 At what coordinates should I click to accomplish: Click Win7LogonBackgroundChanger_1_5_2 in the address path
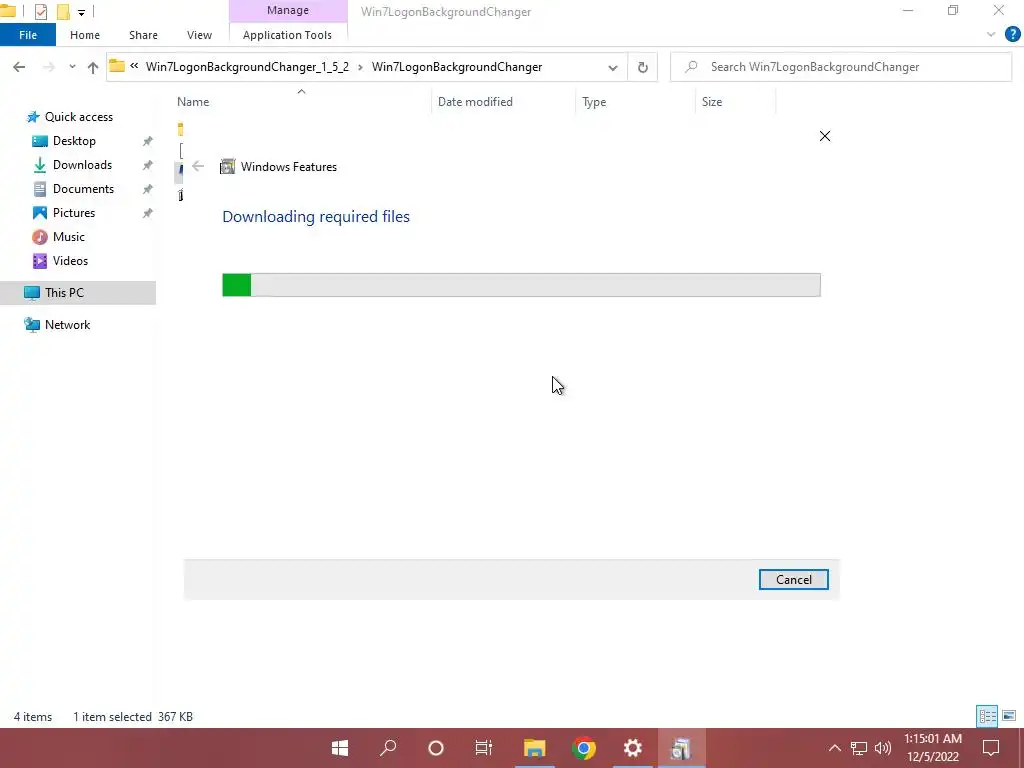click(x=248, y=67)
